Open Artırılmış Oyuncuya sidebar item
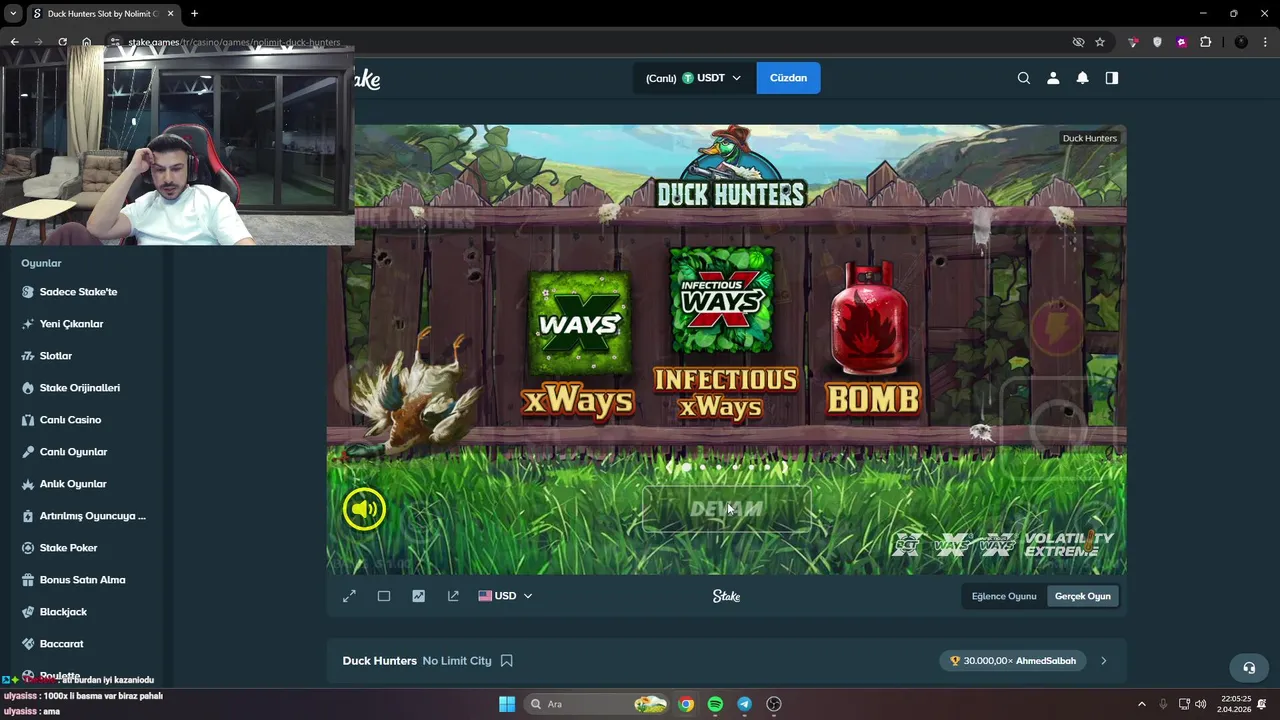 click(92, 516)
